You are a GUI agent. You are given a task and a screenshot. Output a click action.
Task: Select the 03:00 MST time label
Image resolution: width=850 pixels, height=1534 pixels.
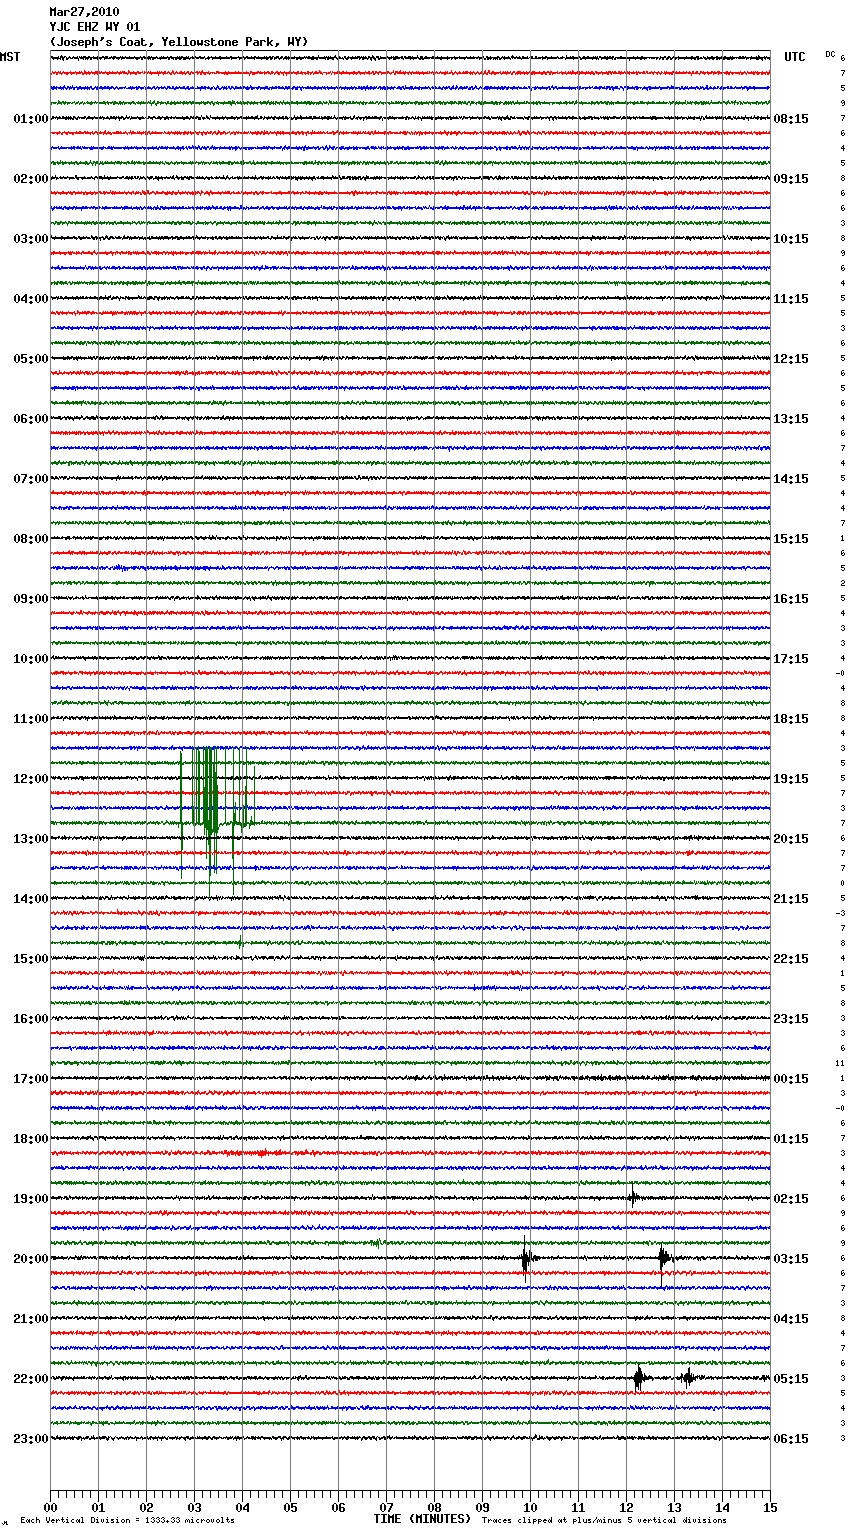(x=31, y=239)
